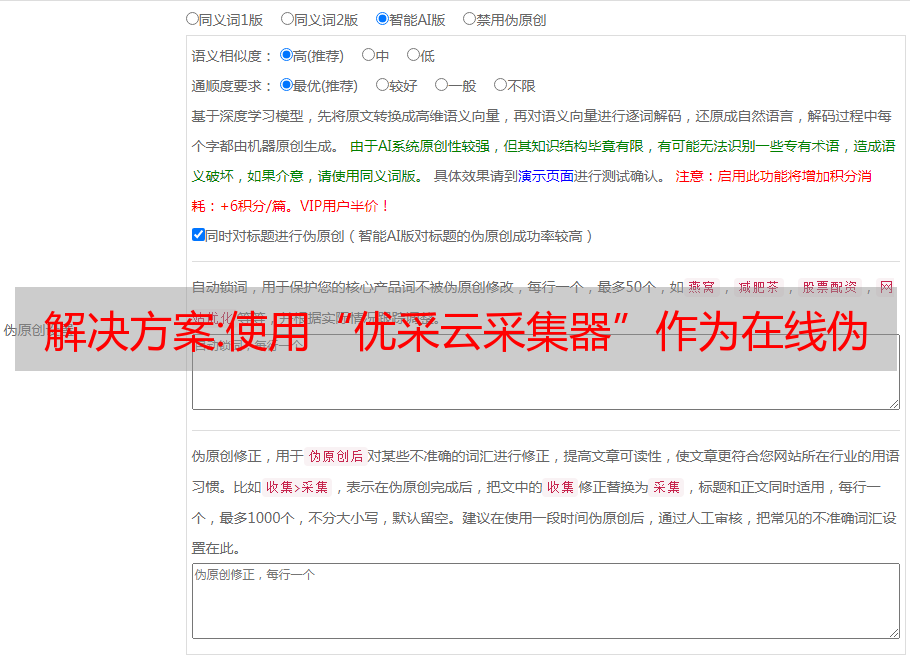Click the 通顺度要求 label
This screenshot has width=911, height=658.
click(232, 86)
